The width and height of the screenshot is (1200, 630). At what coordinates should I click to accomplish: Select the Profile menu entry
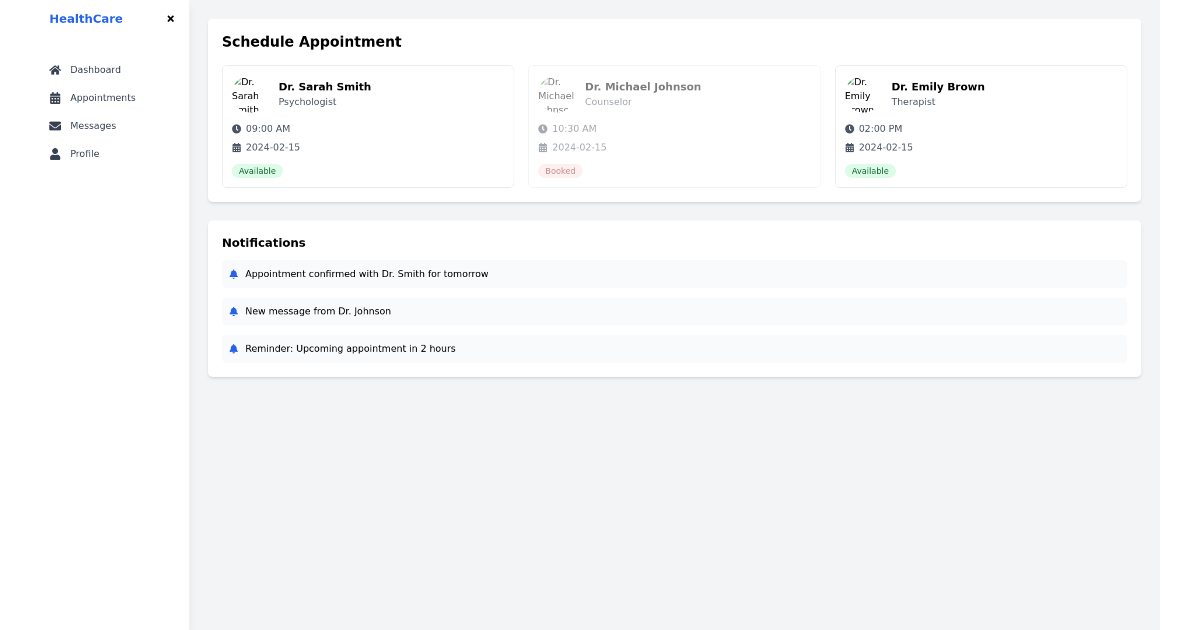pyautogui.click(x=84, y=154)
